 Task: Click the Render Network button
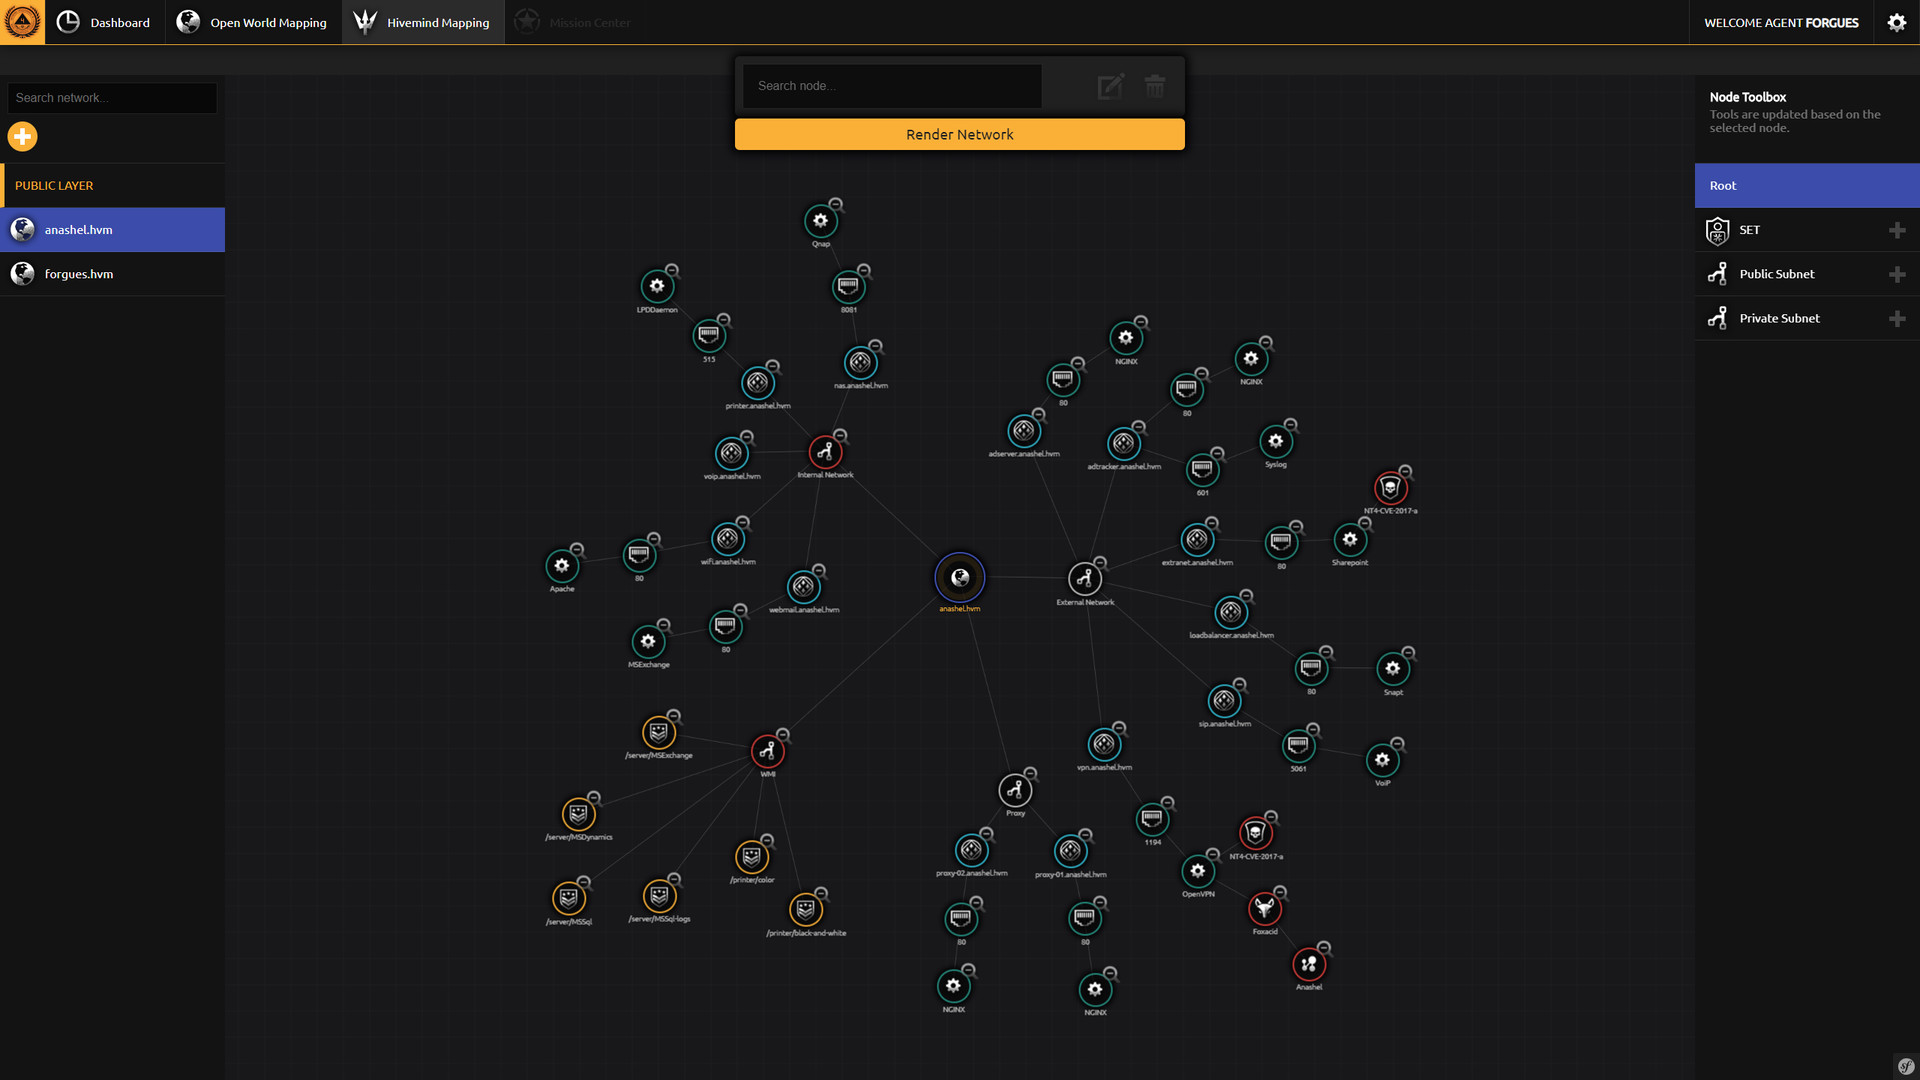click(959, 133)
